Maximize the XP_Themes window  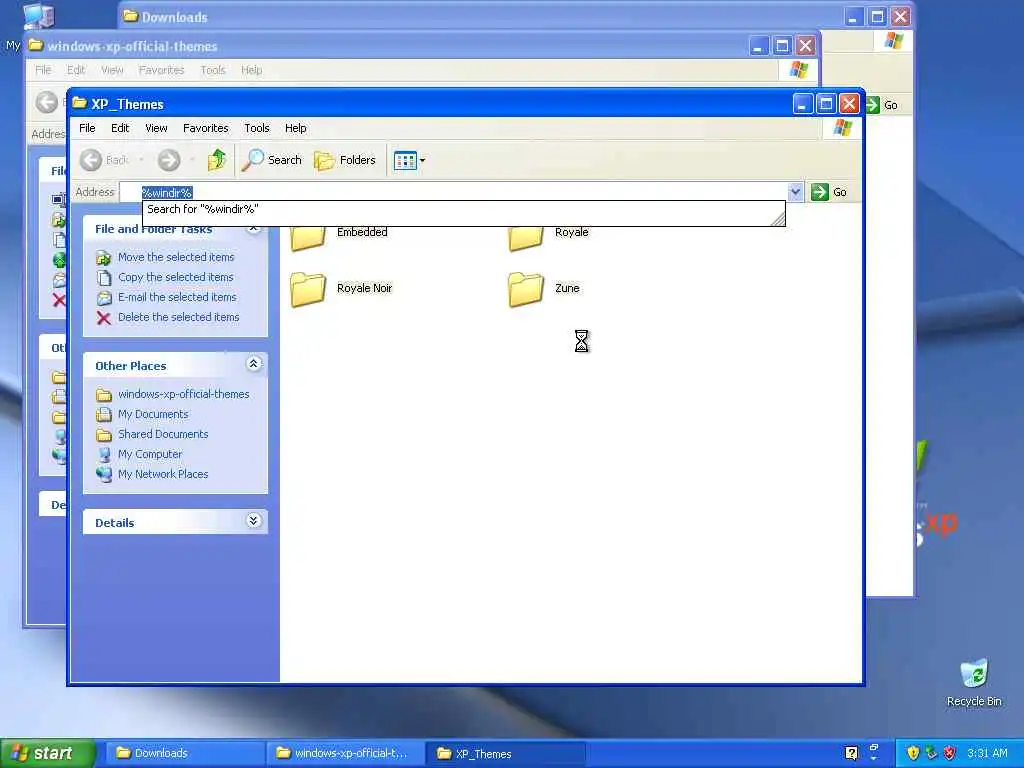pyautogui.click(x=825, y=103)
